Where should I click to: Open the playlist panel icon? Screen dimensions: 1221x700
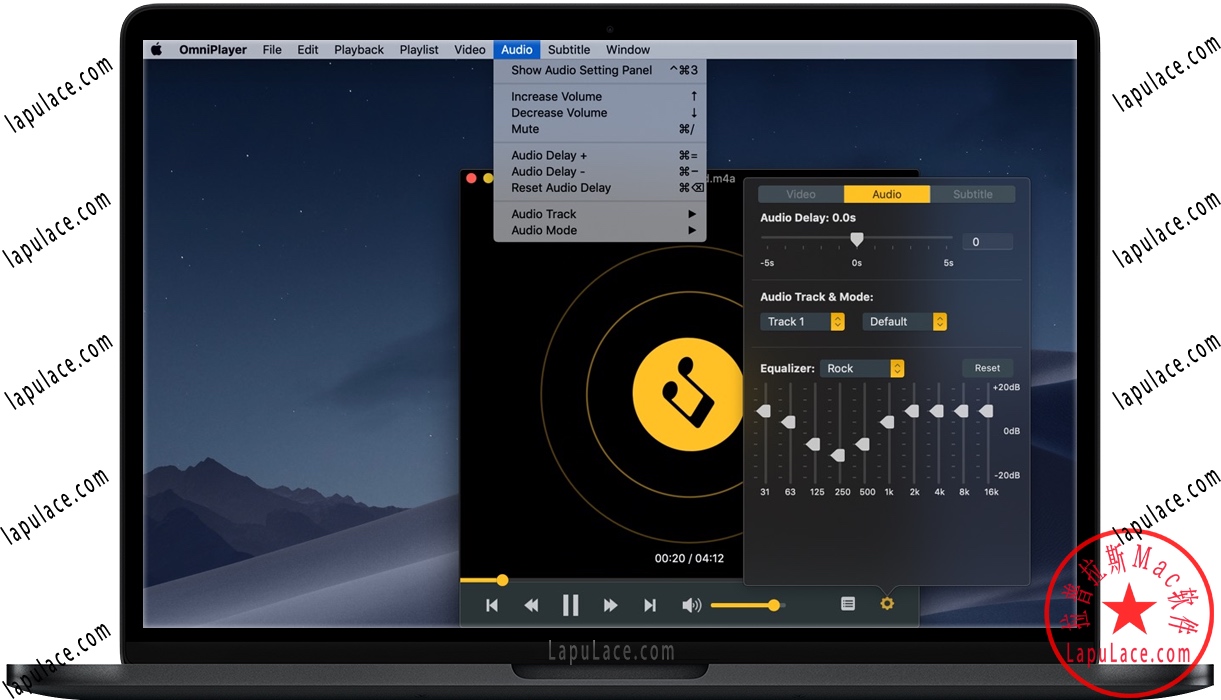848,604
